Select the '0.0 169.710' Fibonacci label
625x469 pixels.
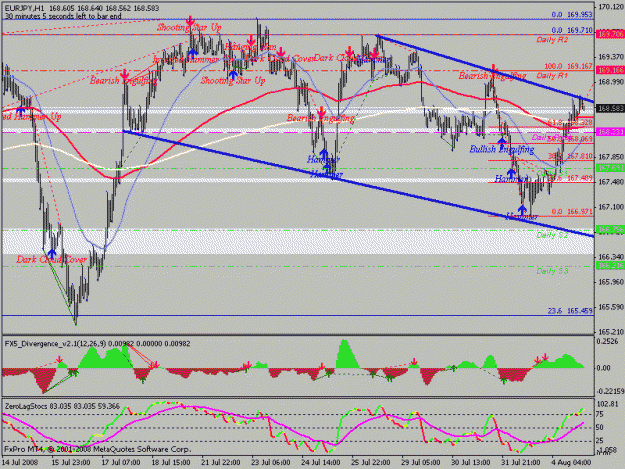click(x=572, y=30)
